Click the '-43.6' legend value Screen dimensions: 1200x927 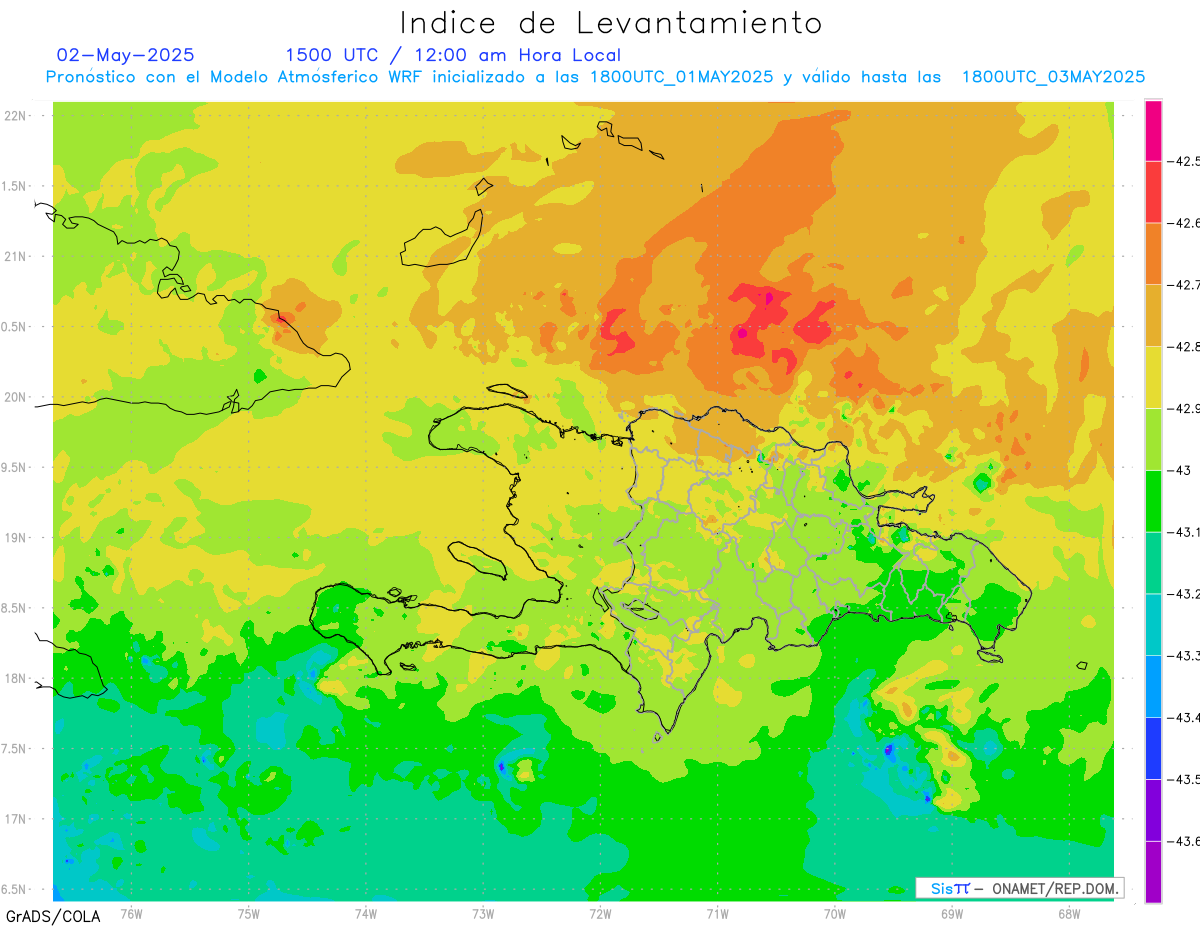point(1184,842)
